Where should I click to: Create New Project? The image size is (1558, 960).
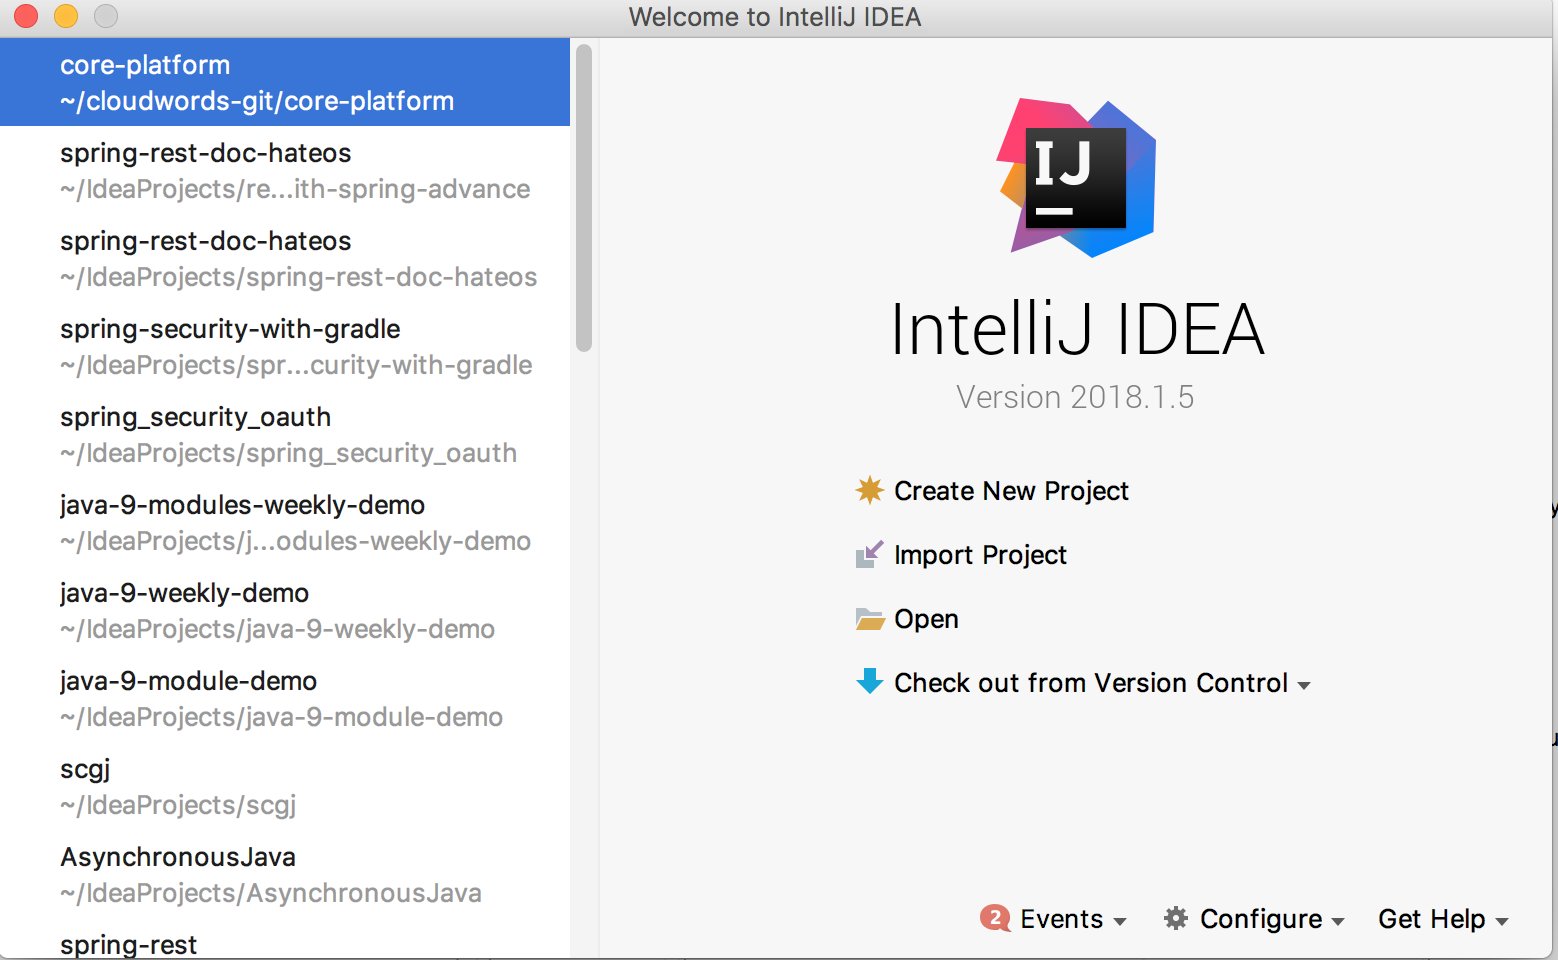pyautogui.click(x=1011, y=491)
